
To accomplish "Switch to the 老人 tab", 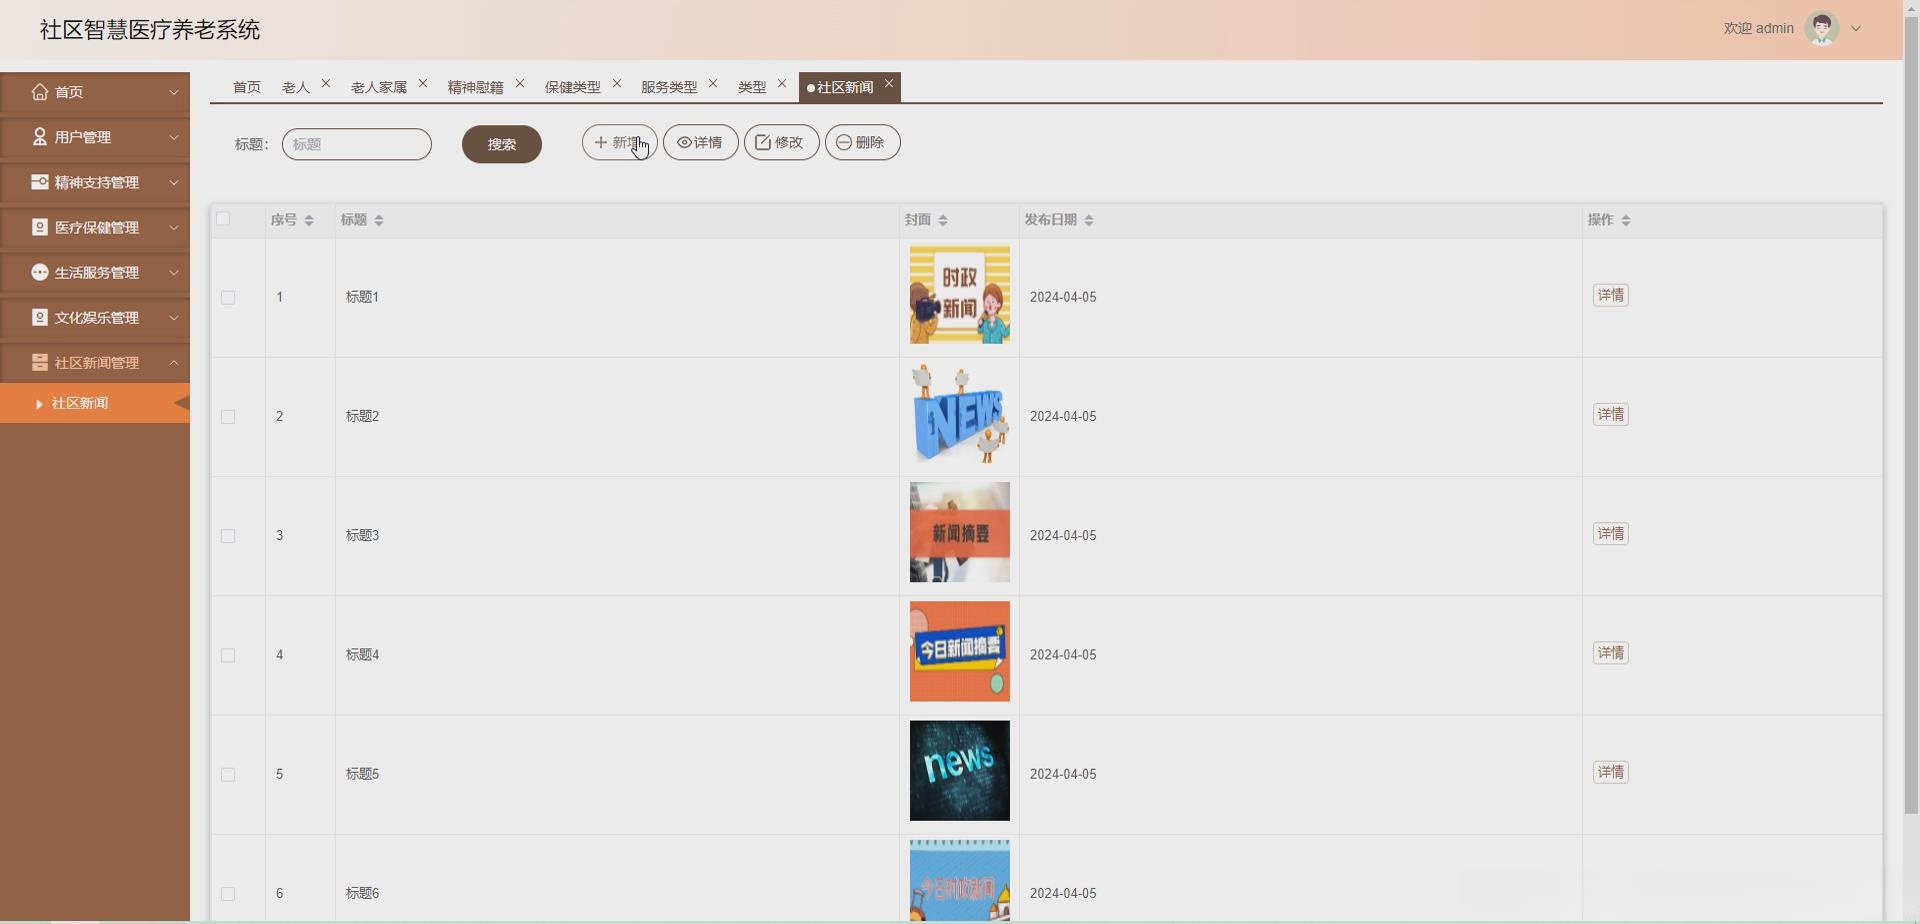I will point(296,87).
